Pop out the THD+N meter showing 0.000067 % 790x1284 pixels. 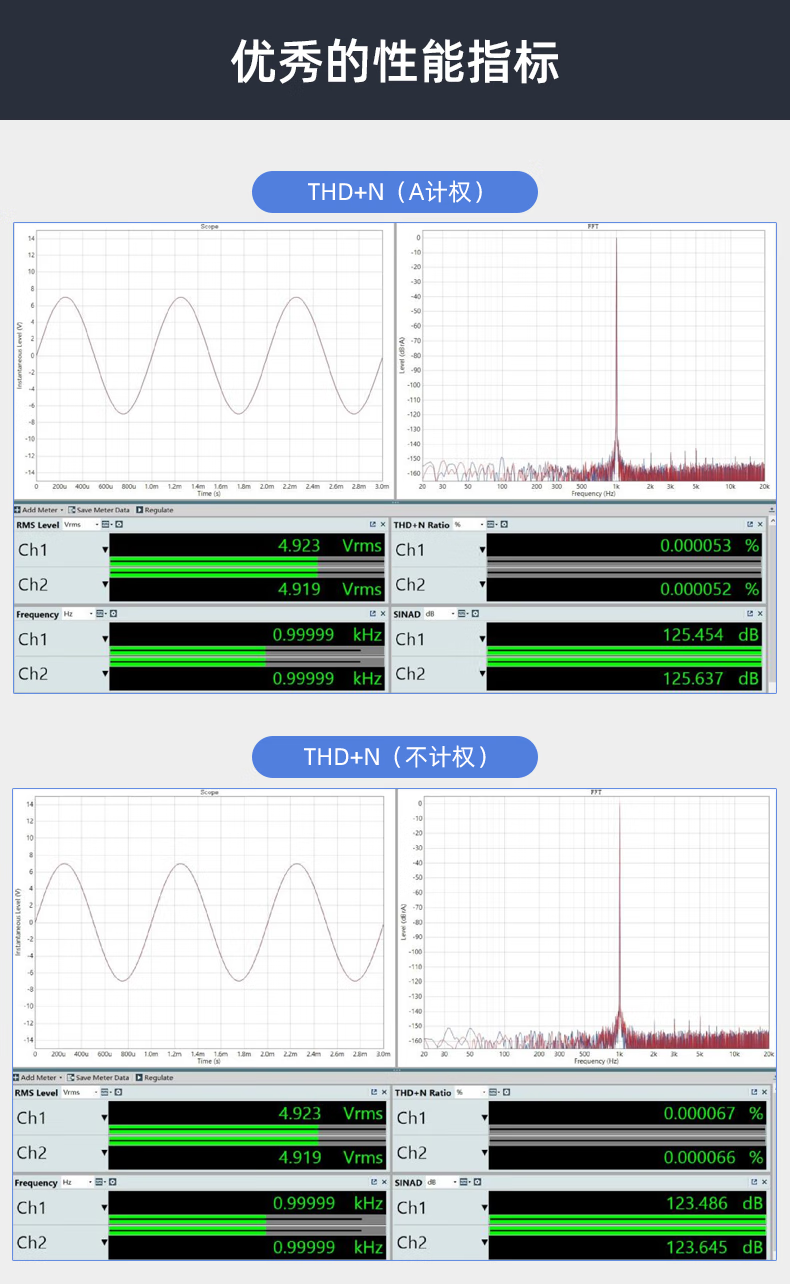point(755,1093)
